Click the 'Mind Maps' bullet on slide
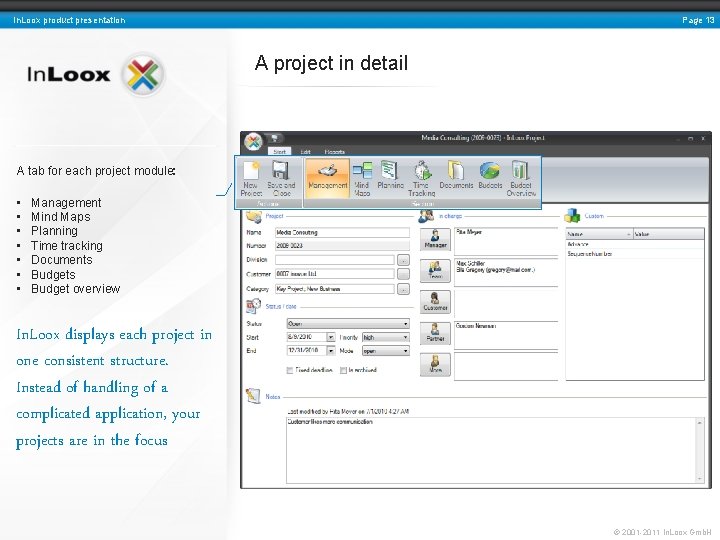The image size is (720, 540). 61,217
